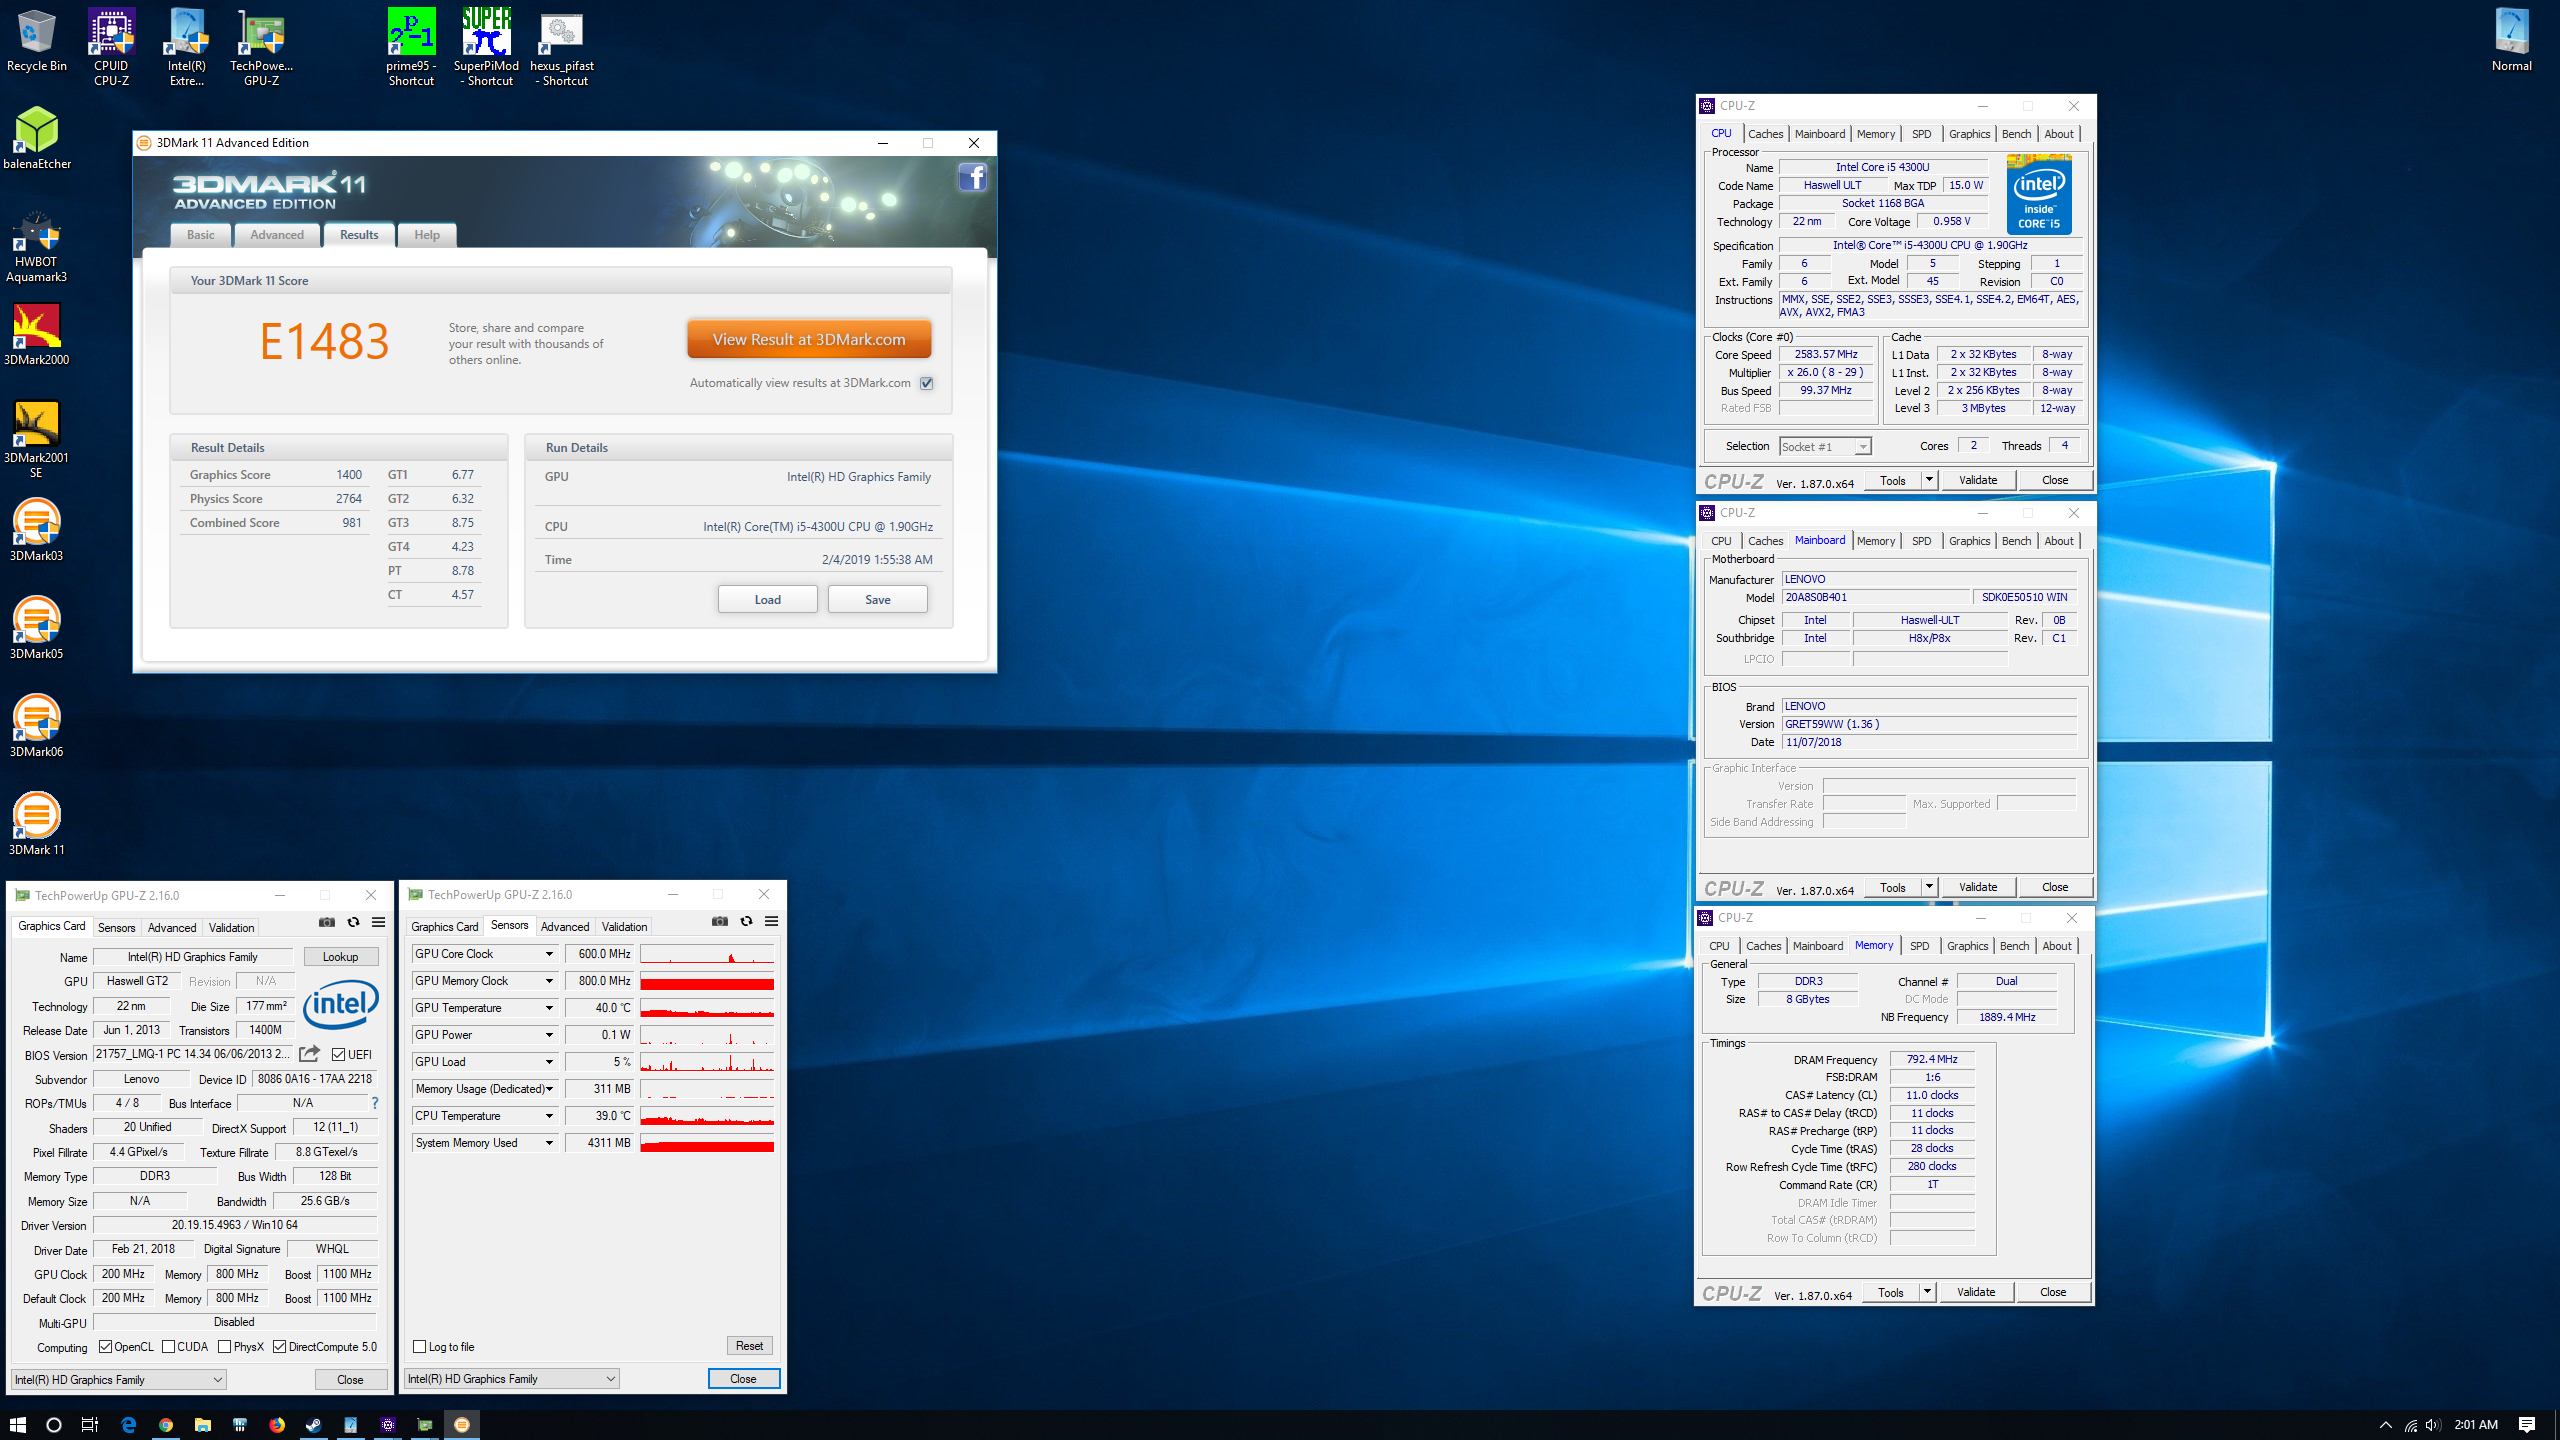Click Reset in GPU-Z Sensors window
This screenshot has height=1440, width=2560.
[x=749, y=1346]
